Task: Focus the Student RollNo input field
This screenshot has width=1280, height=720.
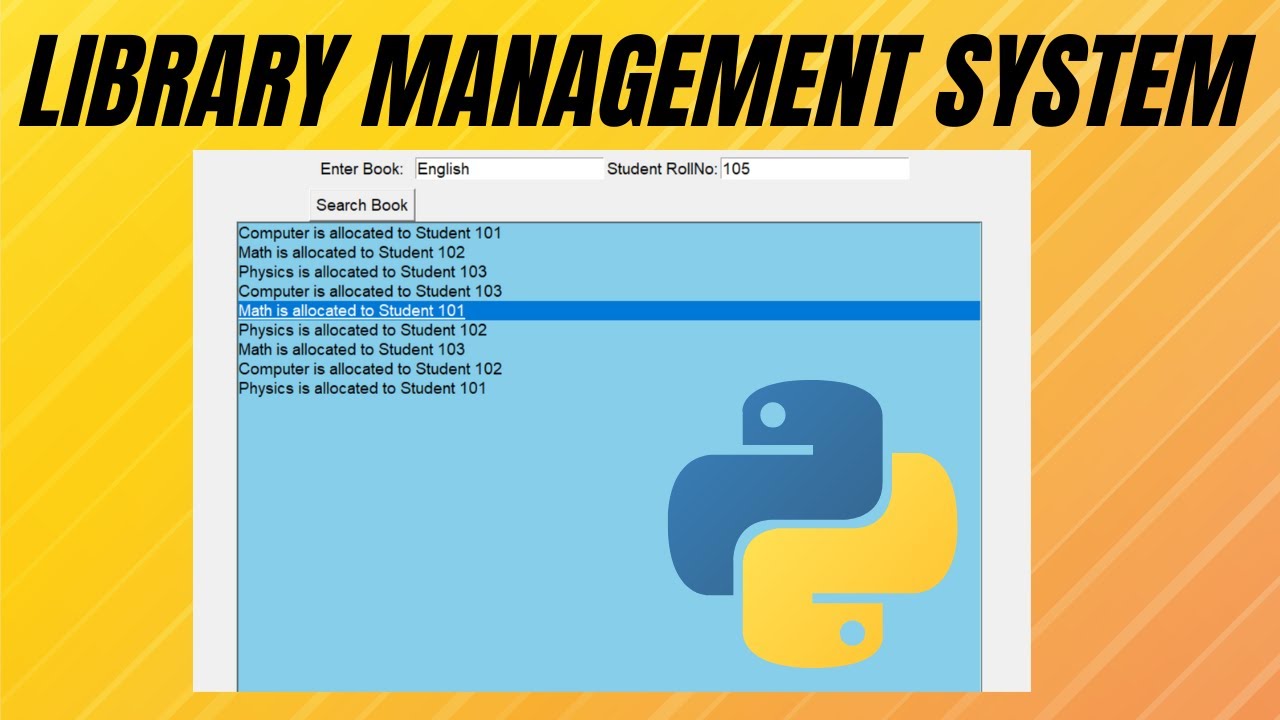Action: (x=815, y=169)
